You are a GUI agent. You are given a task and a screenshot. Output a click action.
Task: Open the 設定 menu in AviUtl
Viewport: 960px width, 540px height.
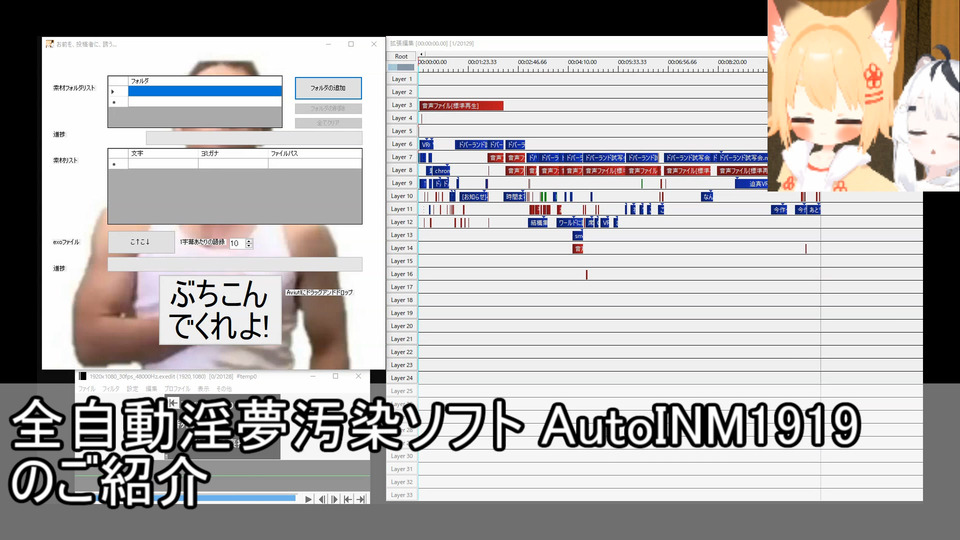[x=132, y=389]
